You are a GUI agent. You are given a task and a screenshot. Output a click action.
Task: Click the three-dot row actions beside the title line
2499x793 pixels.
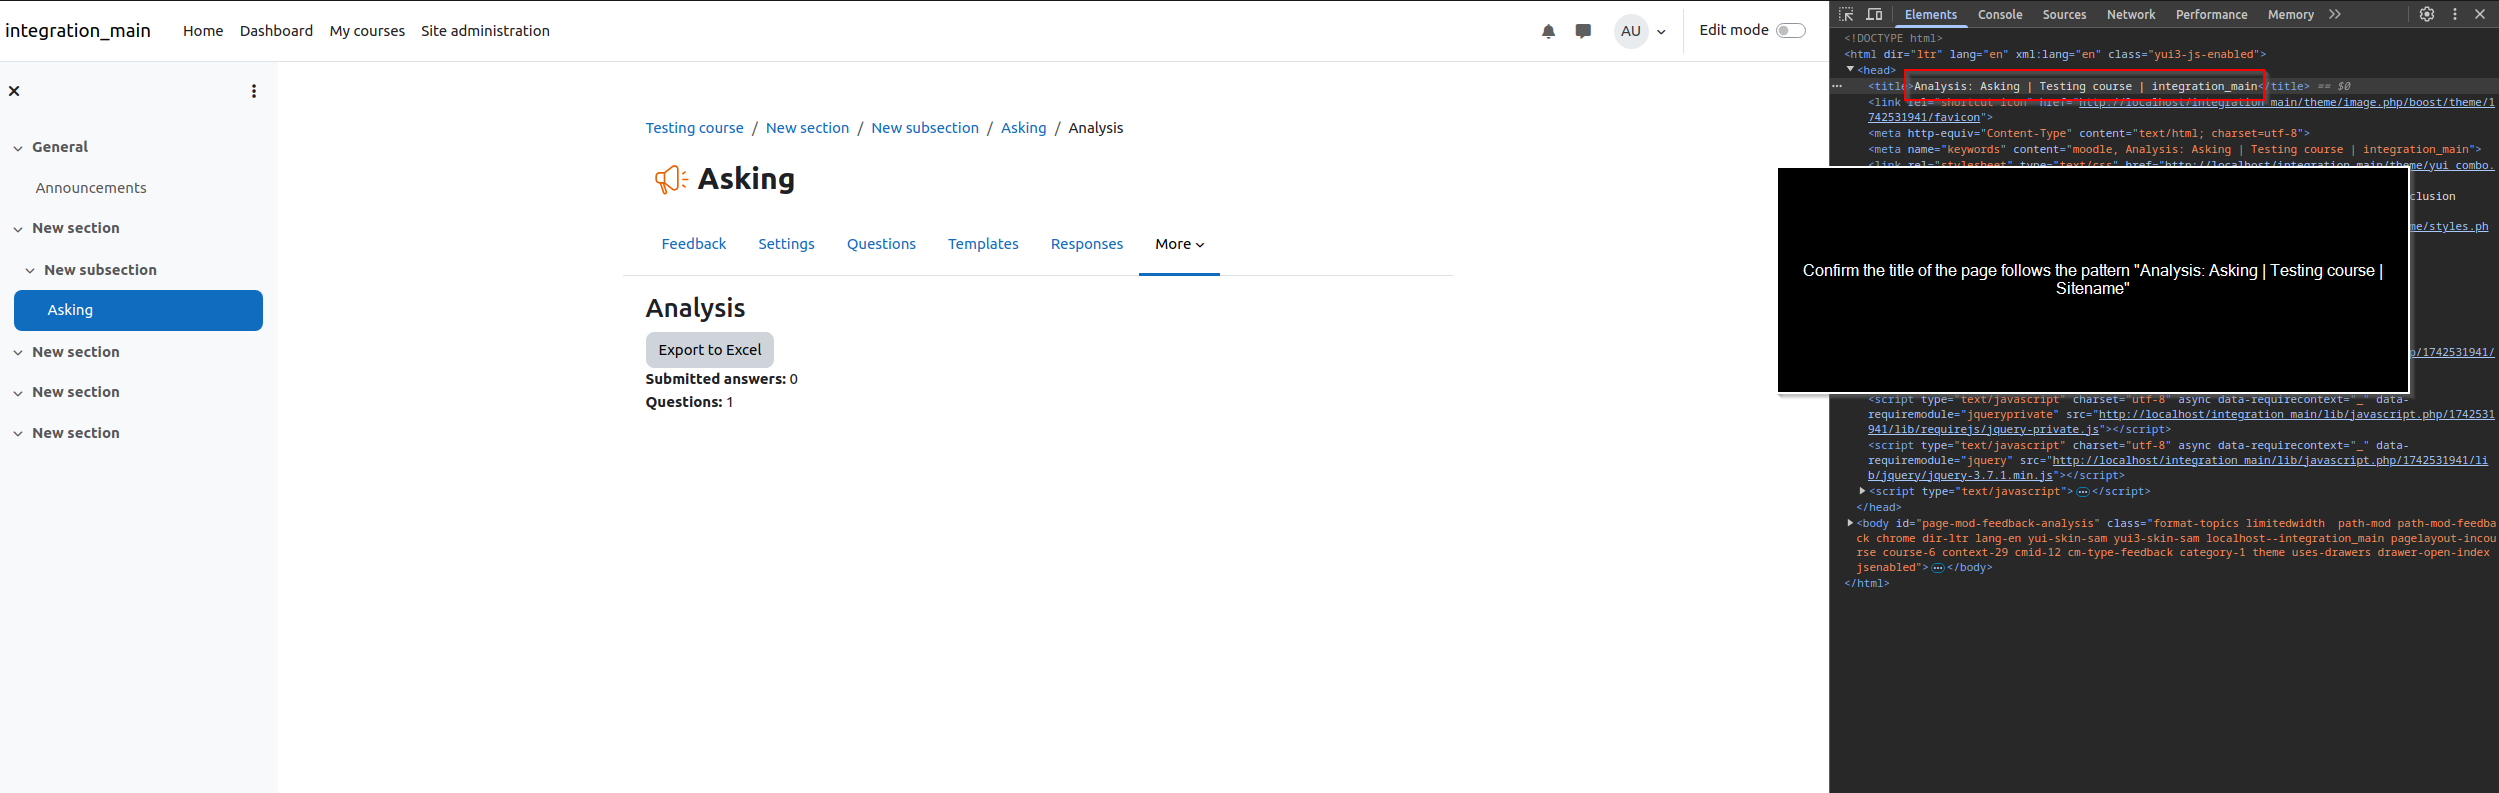[x=1837, y=86]
